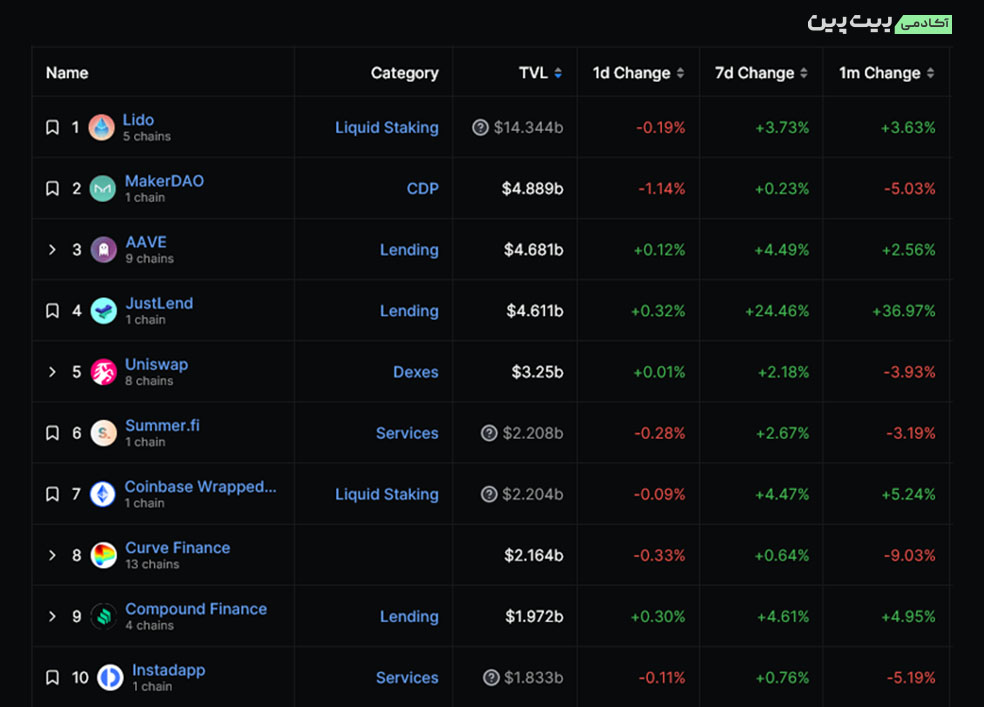The image size is (984, 707).
Task: Click the Category column header
Action: (x=405, y=73)
